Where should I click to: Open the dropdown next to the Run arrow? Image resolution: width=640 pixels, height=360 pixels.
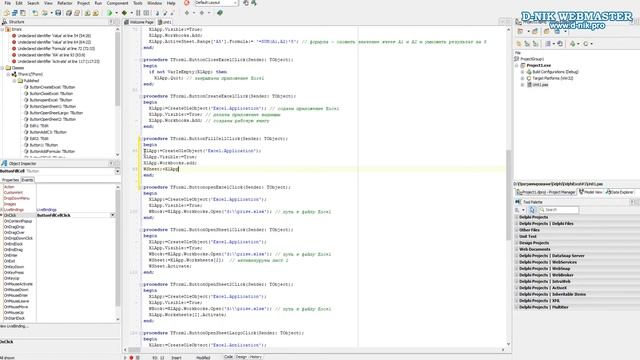[116, 13]
